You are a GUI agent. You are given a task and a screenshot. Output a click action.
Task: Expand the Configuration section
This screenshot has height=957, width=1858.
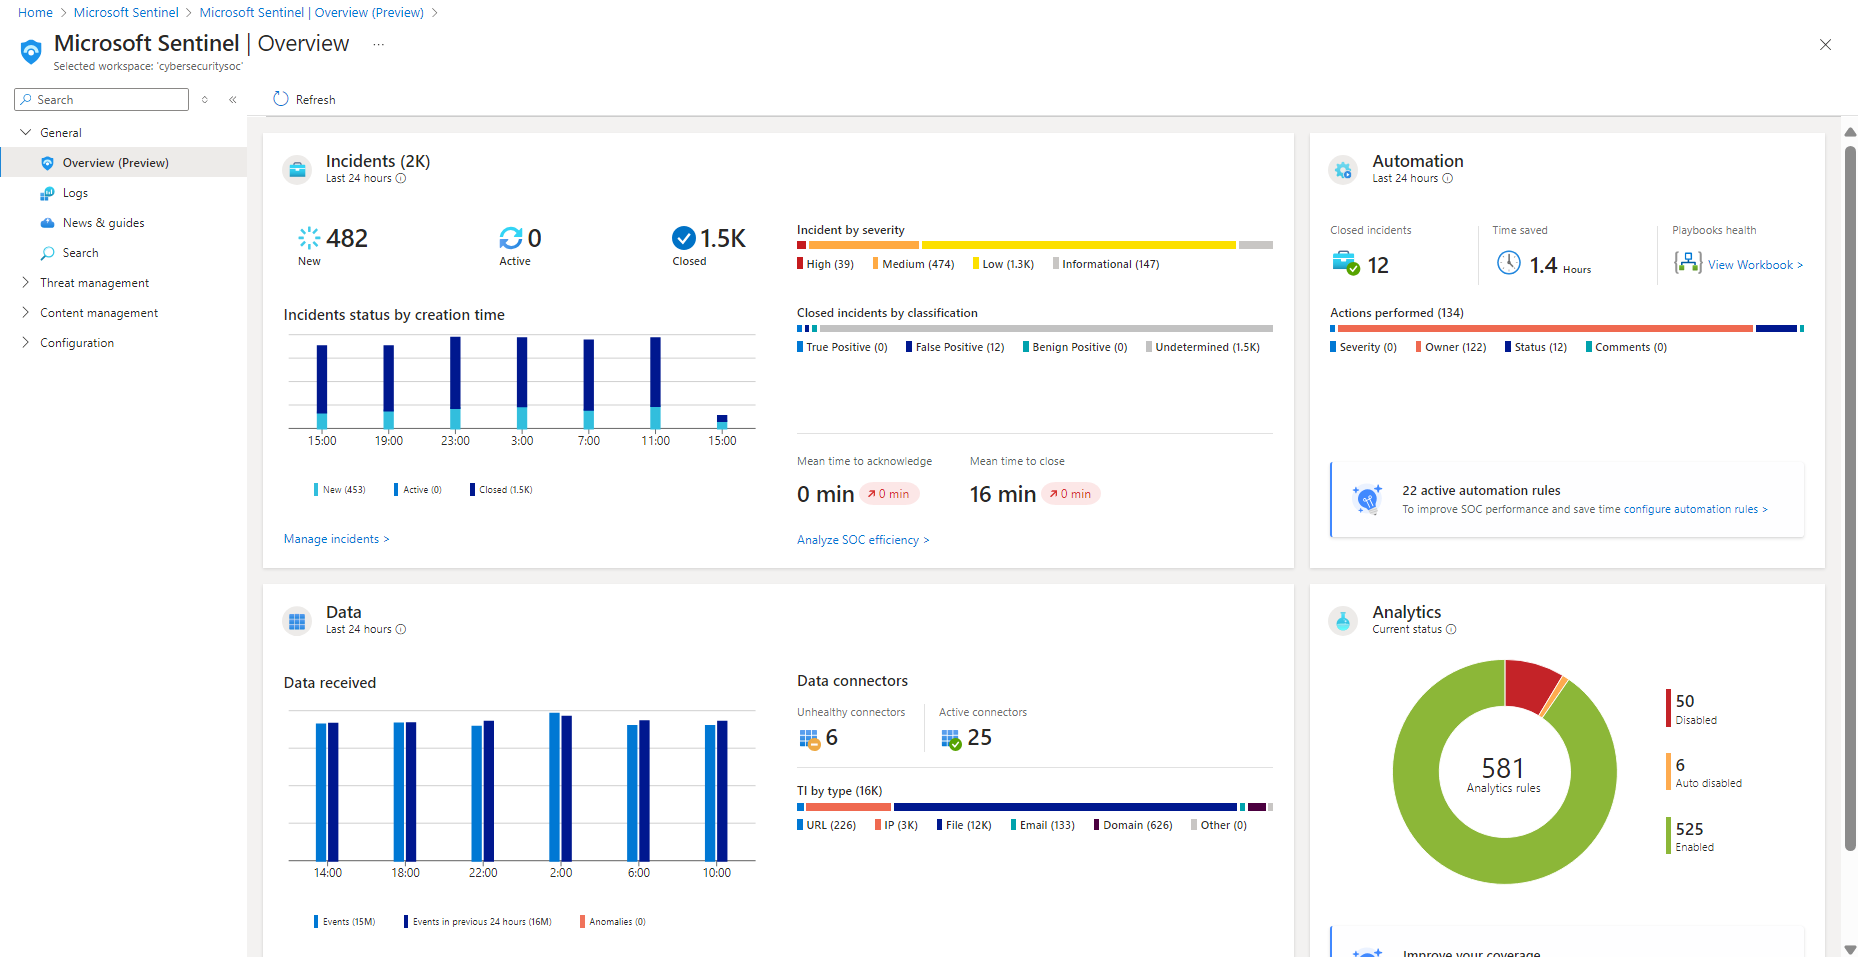[x=26, y=342]
